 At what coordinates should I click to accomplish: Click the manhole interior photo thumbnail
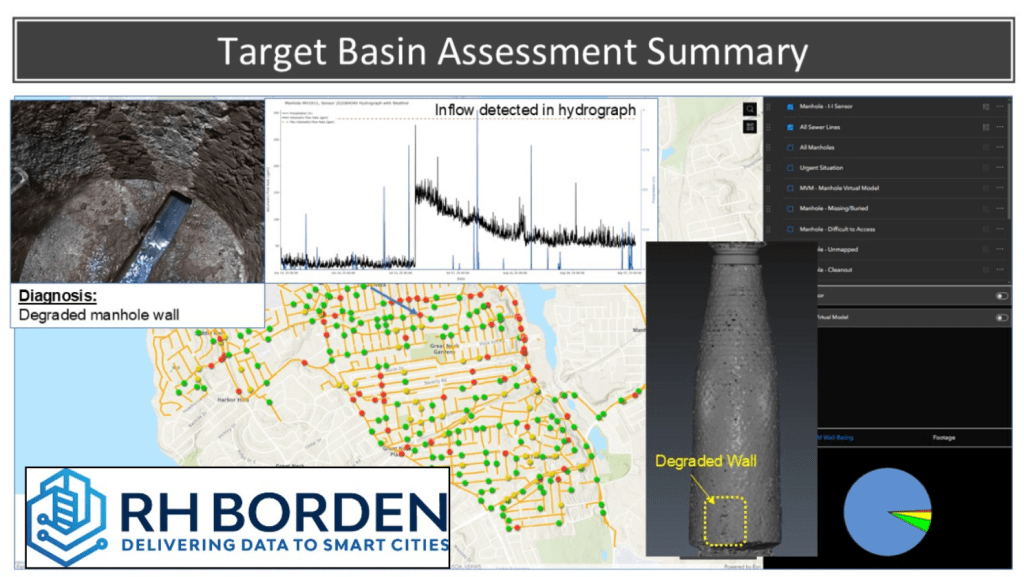[137, 190]
